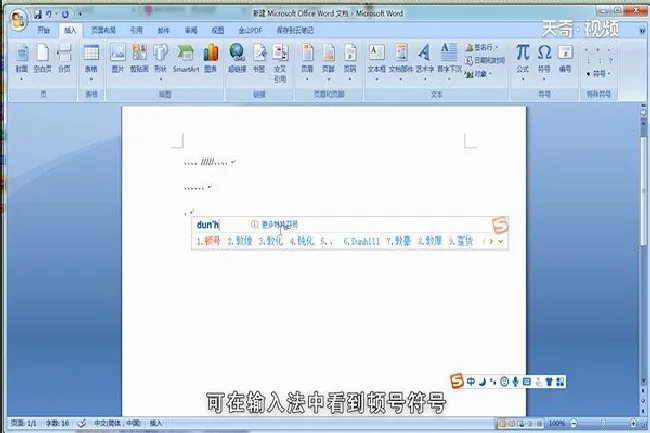Choose the second IME candidate
Screen dimensions: 650x433
coord(240,241)
